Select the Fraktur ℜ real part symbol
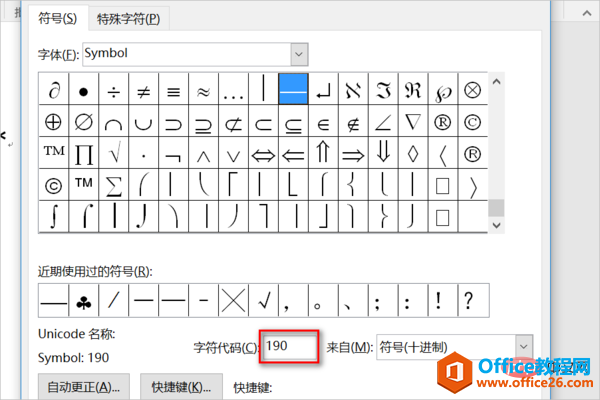This screenshot has width=600, height=400. click(413, 88)
